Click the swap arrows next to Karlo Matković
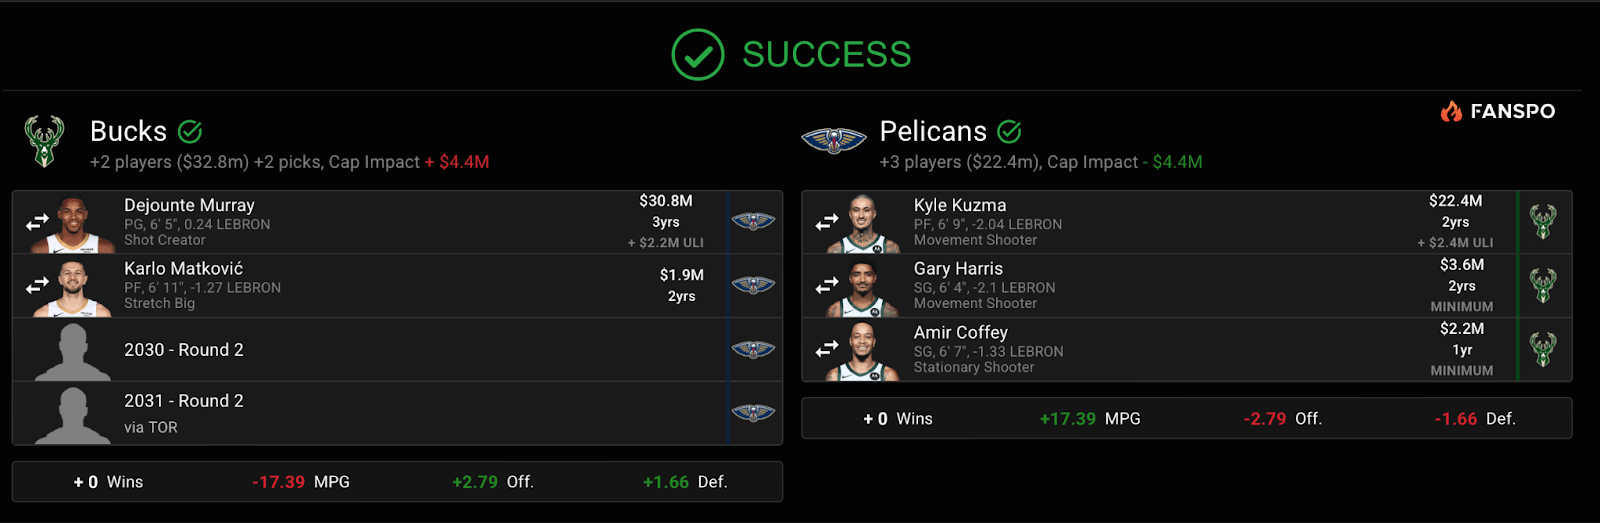The image size is (1600, 523). [x=37, y=286]
